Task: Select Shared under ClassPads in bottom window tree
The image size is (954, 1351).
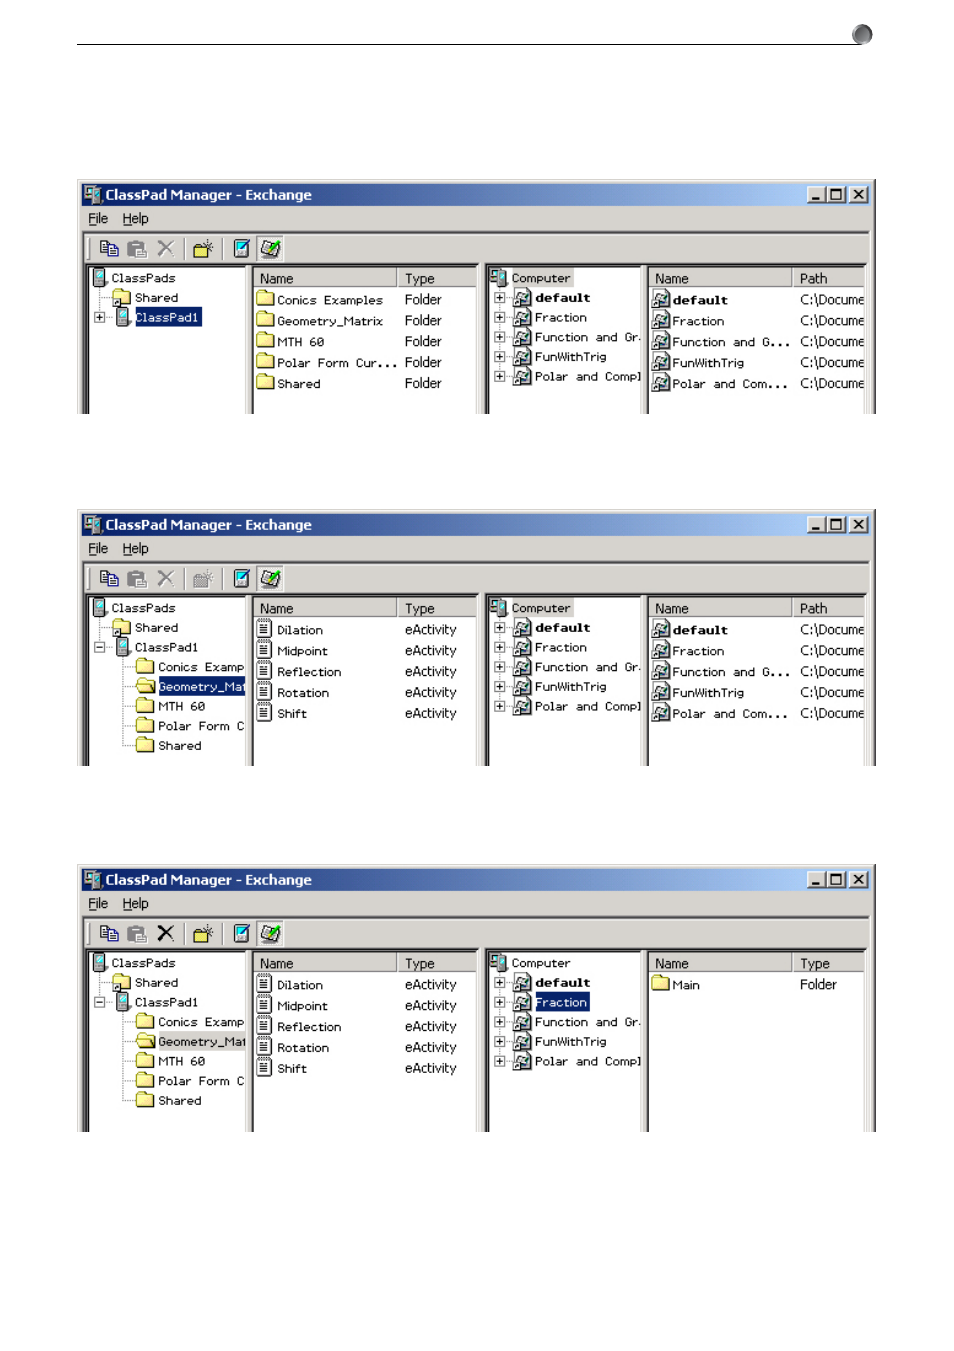Action: [156, 982]
